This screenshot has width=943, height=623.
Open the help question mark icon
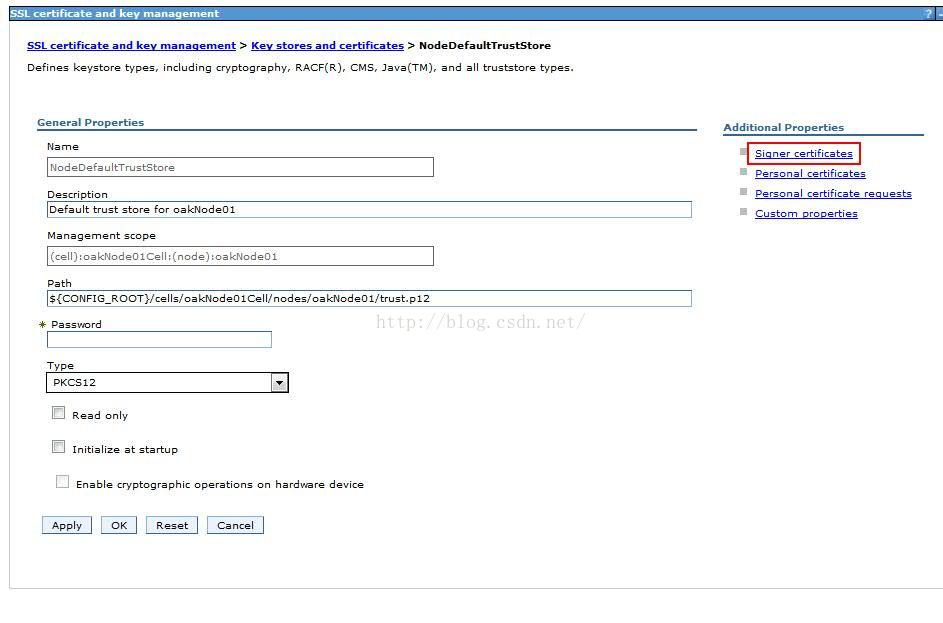pyautogui.click(x=929, y=14)
